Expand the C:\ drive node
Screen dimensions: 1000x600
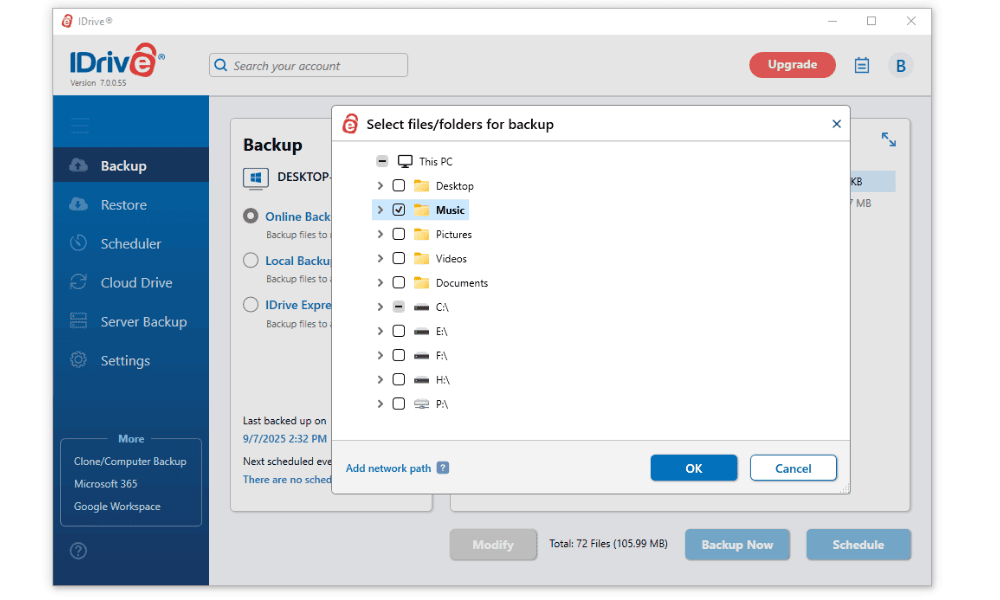coord(380,307)
